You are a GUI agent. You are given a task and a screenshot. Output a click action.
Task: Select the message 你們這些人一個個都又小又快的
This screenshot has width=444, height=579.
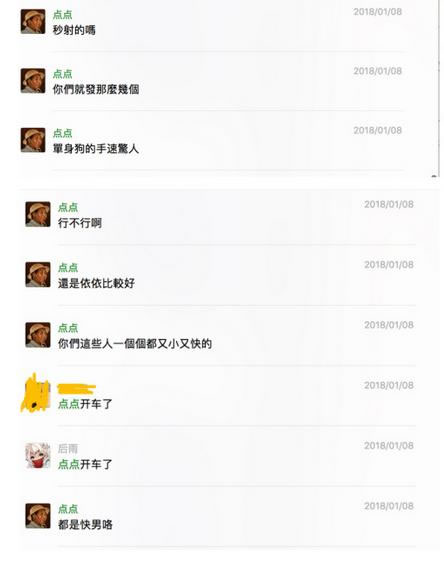point(135,344)
